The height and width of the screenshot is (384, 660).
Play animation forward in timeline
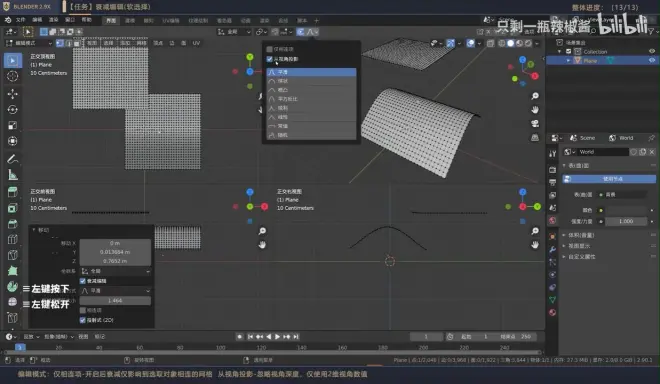click(x=277, y=336)
